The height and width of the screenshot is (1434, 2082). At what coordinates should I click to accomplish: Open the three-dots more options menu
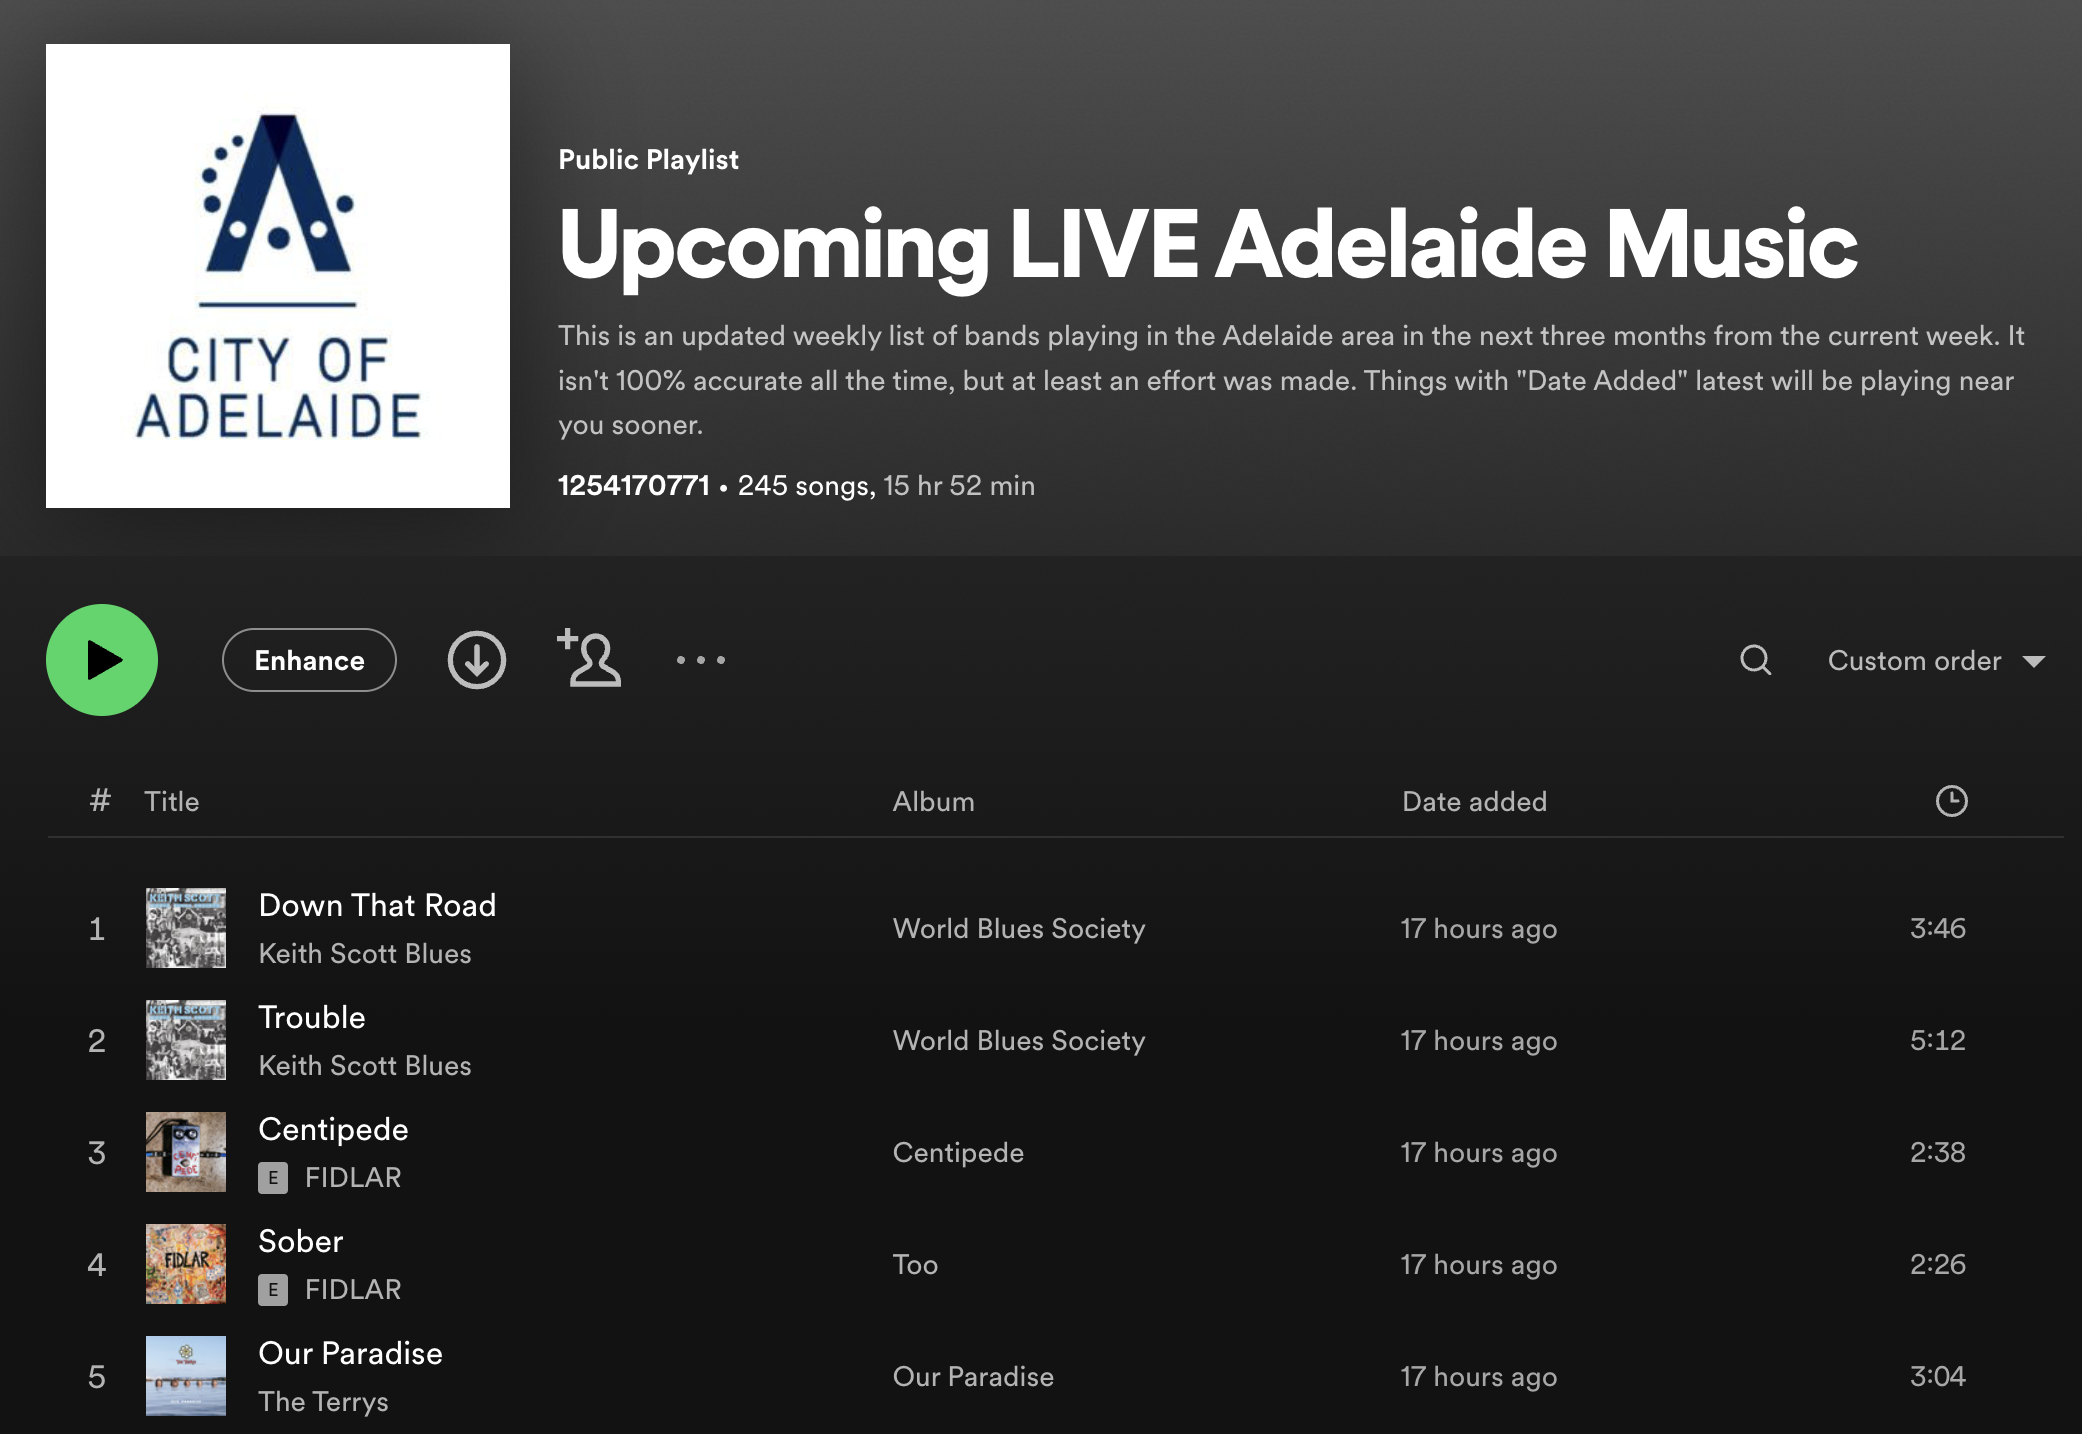(700, 660)
